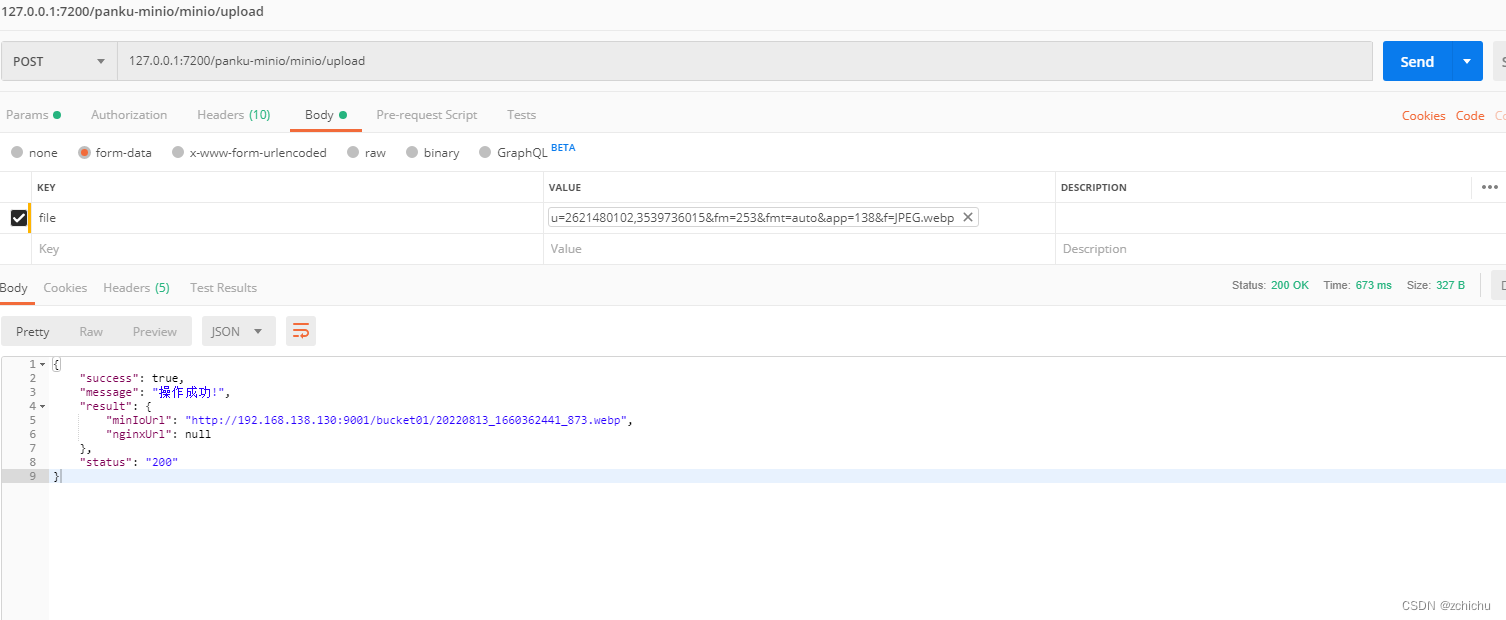Screen dimensions: 1506x620
Task: Remove the webp file value with the X
Action: point(967,217)
